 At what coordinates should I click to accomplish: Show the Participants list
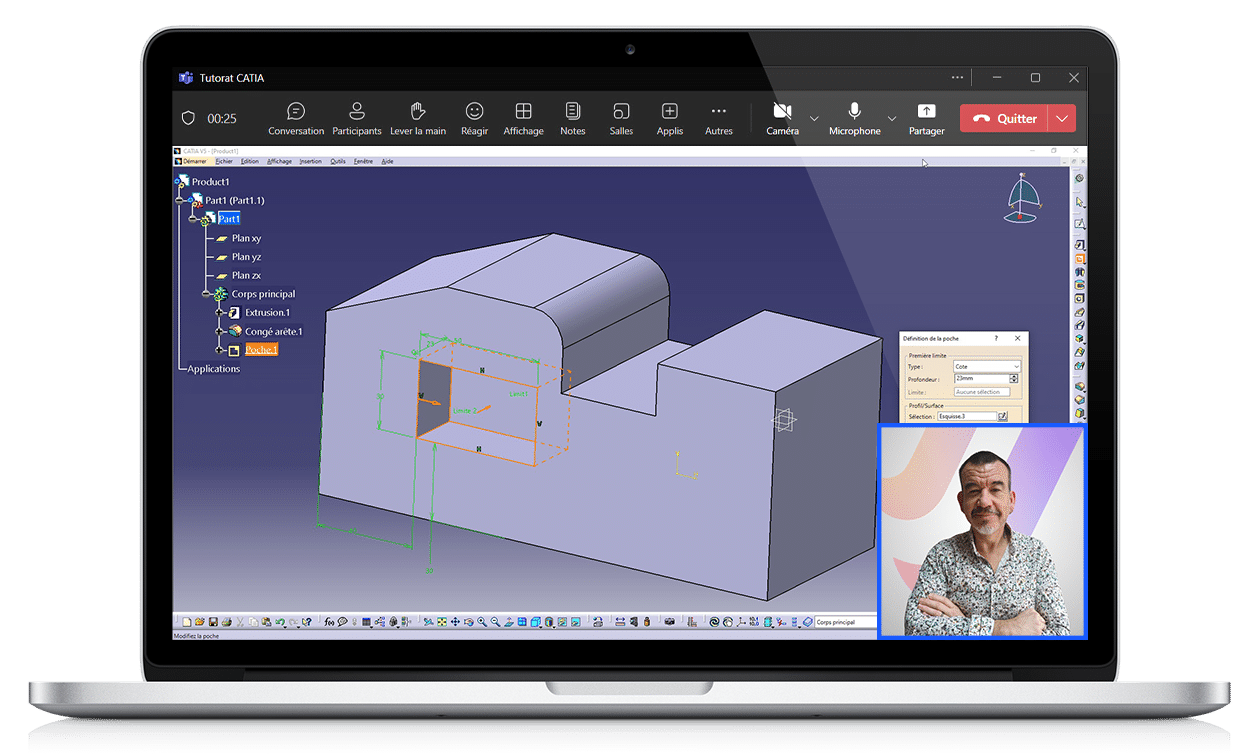(x=357, y=118)
